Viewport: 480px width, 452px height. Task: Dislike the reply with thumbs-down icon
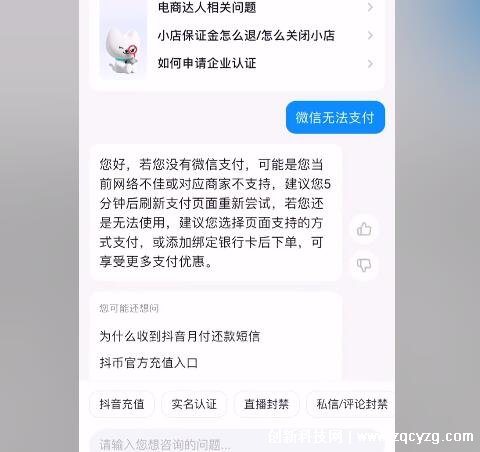click(364, 265)
